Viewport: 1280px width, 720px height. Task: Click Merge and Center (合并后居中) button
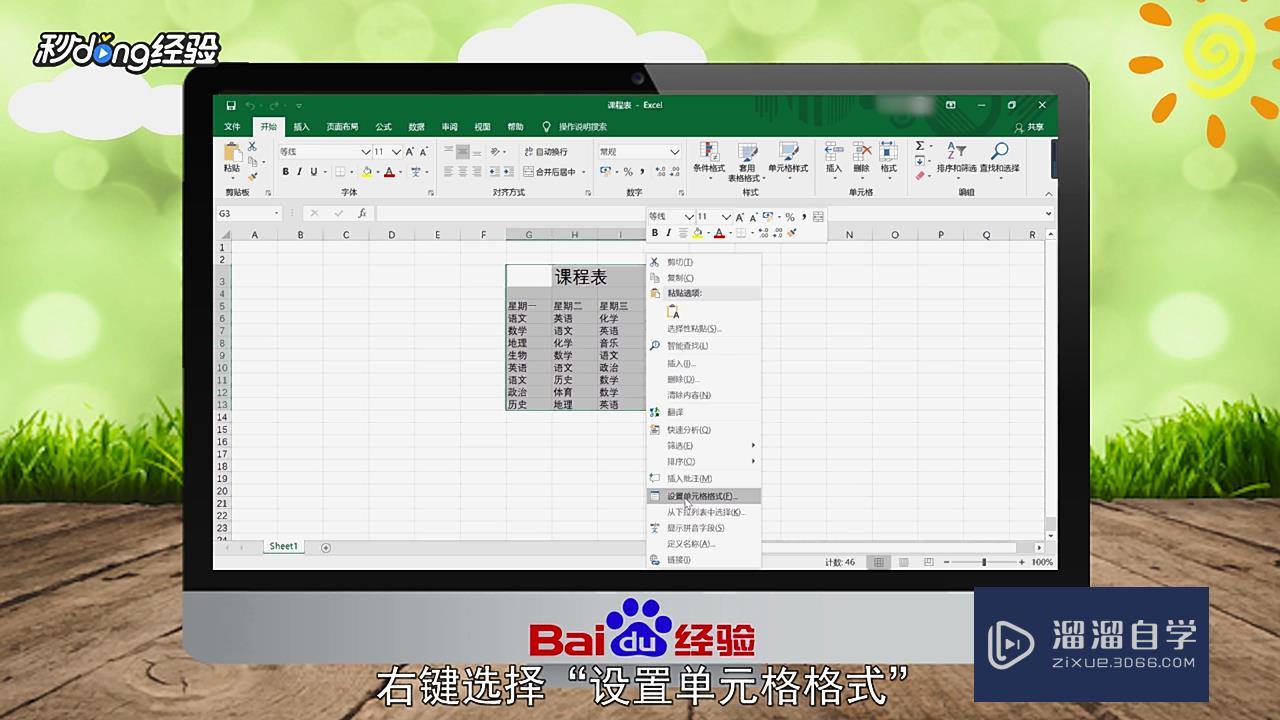coord(550,172)
